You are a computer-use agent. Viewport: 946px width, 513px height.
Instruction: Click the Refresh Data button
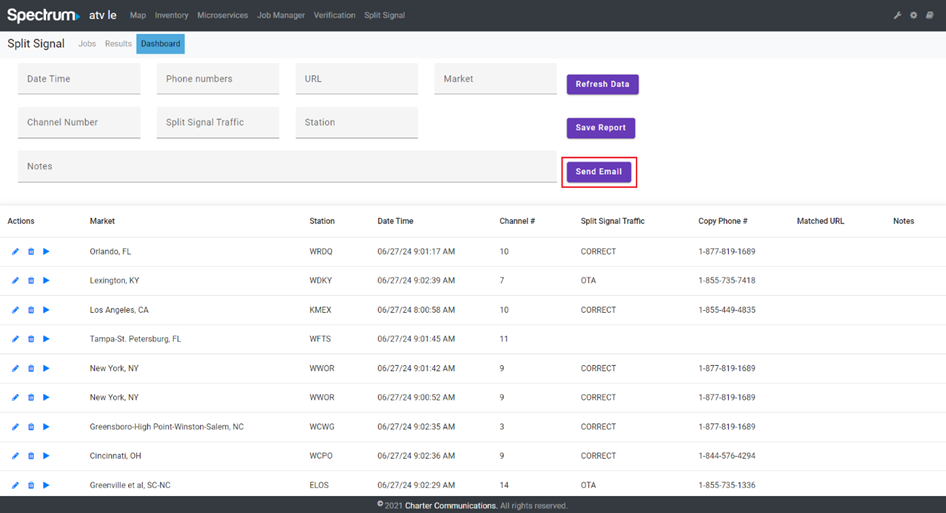click(x=602, y=85)
